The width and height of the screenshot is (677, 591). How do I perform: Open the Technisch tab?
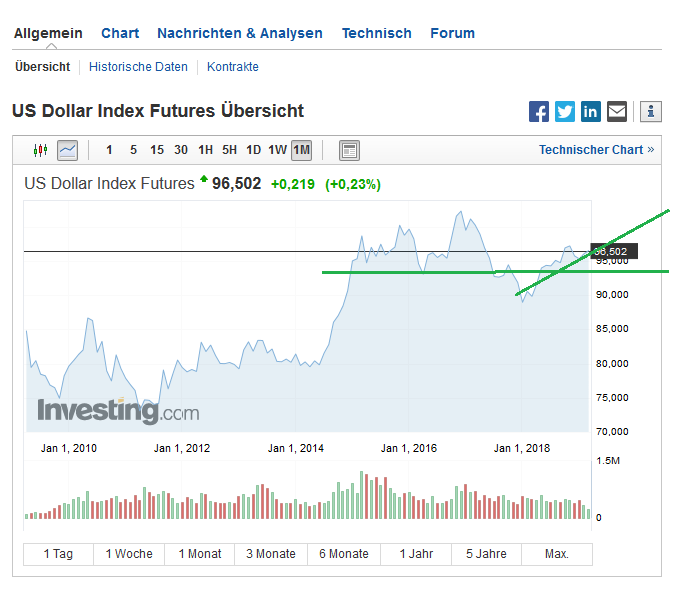377,33
